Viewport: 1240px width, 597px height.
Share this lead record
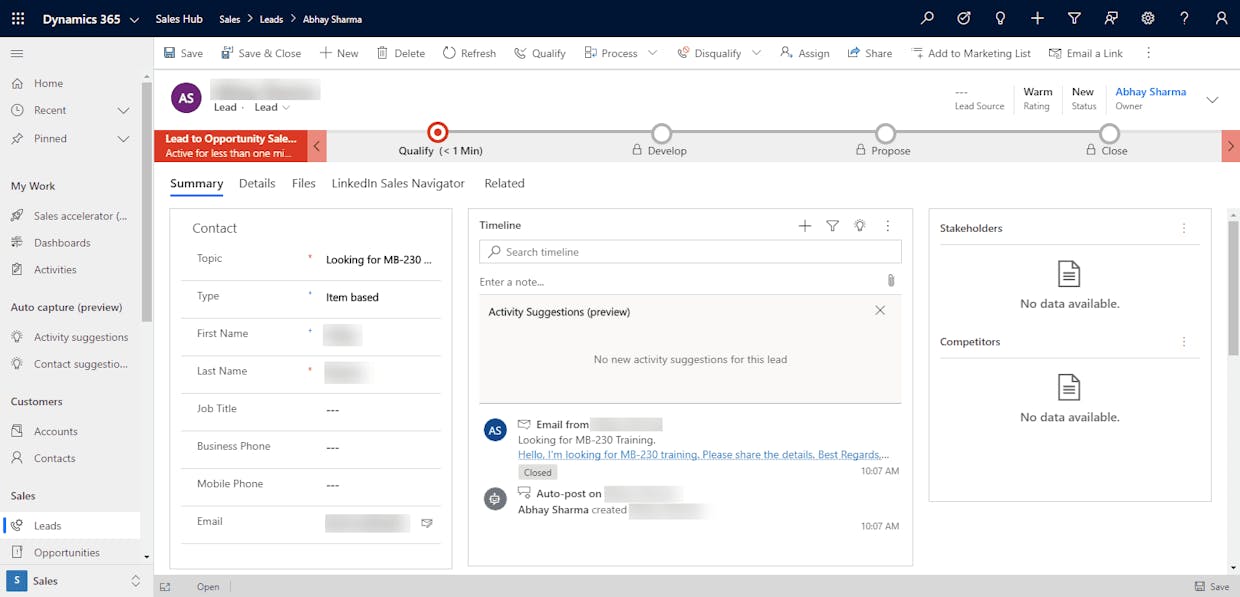click(870, 53)
